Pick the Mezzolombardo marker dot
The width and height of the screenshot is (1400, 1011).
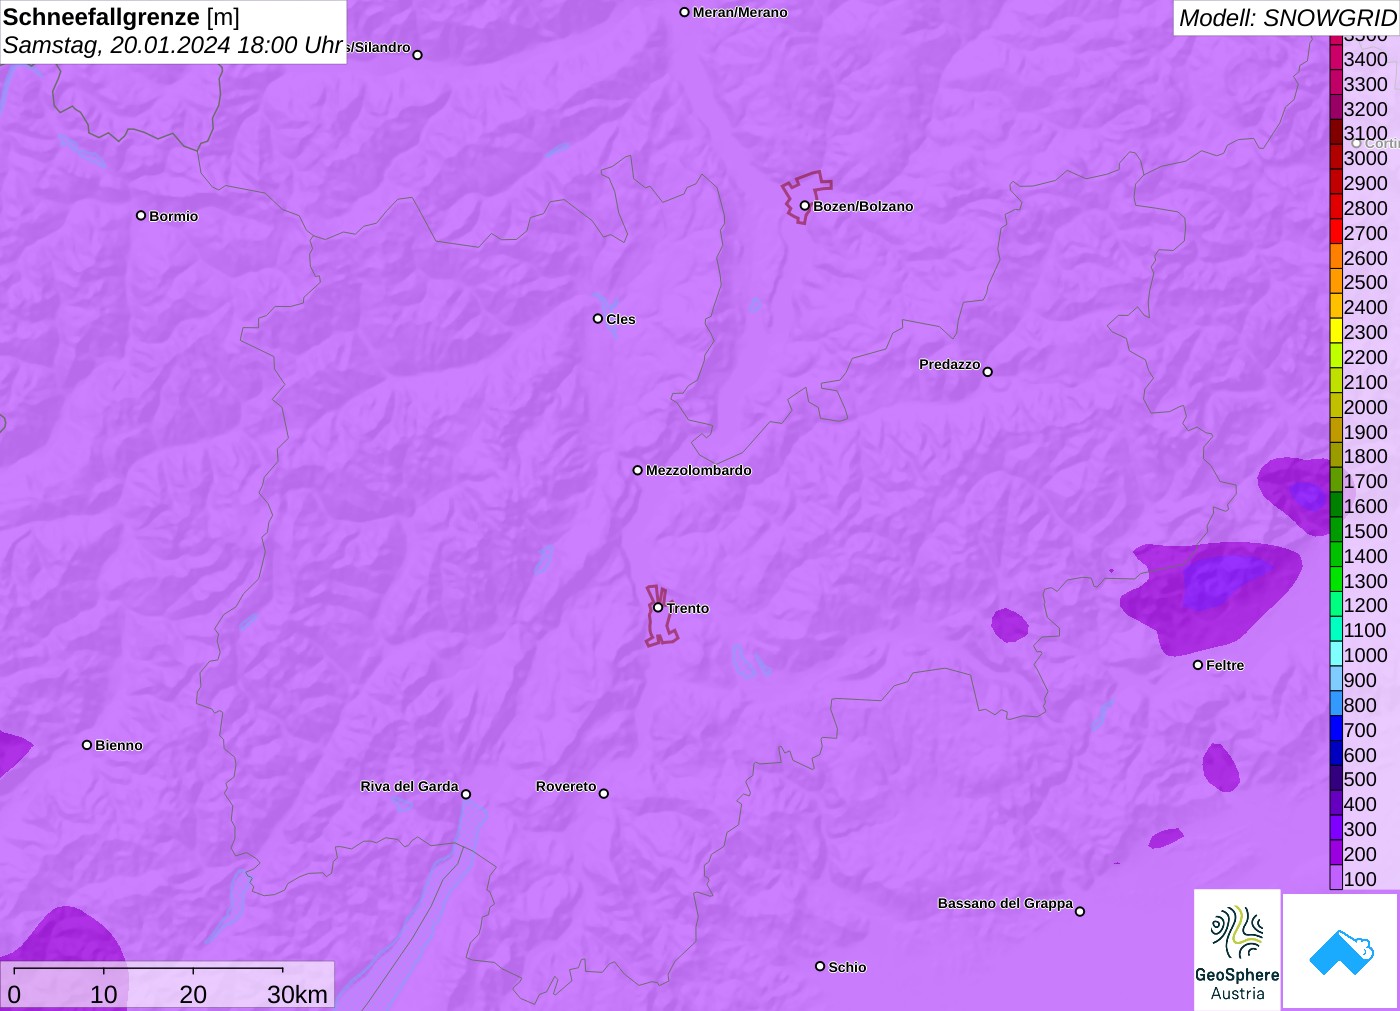(638, 470)
